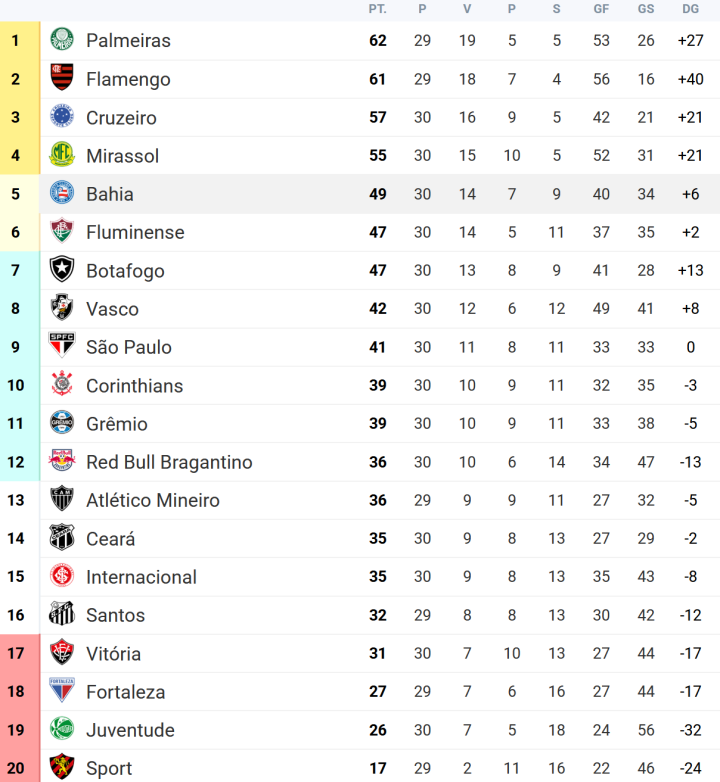Screen dimensions: 720x782
Task: Open the Atlético Mineiro team link
Action: (152, 500)
